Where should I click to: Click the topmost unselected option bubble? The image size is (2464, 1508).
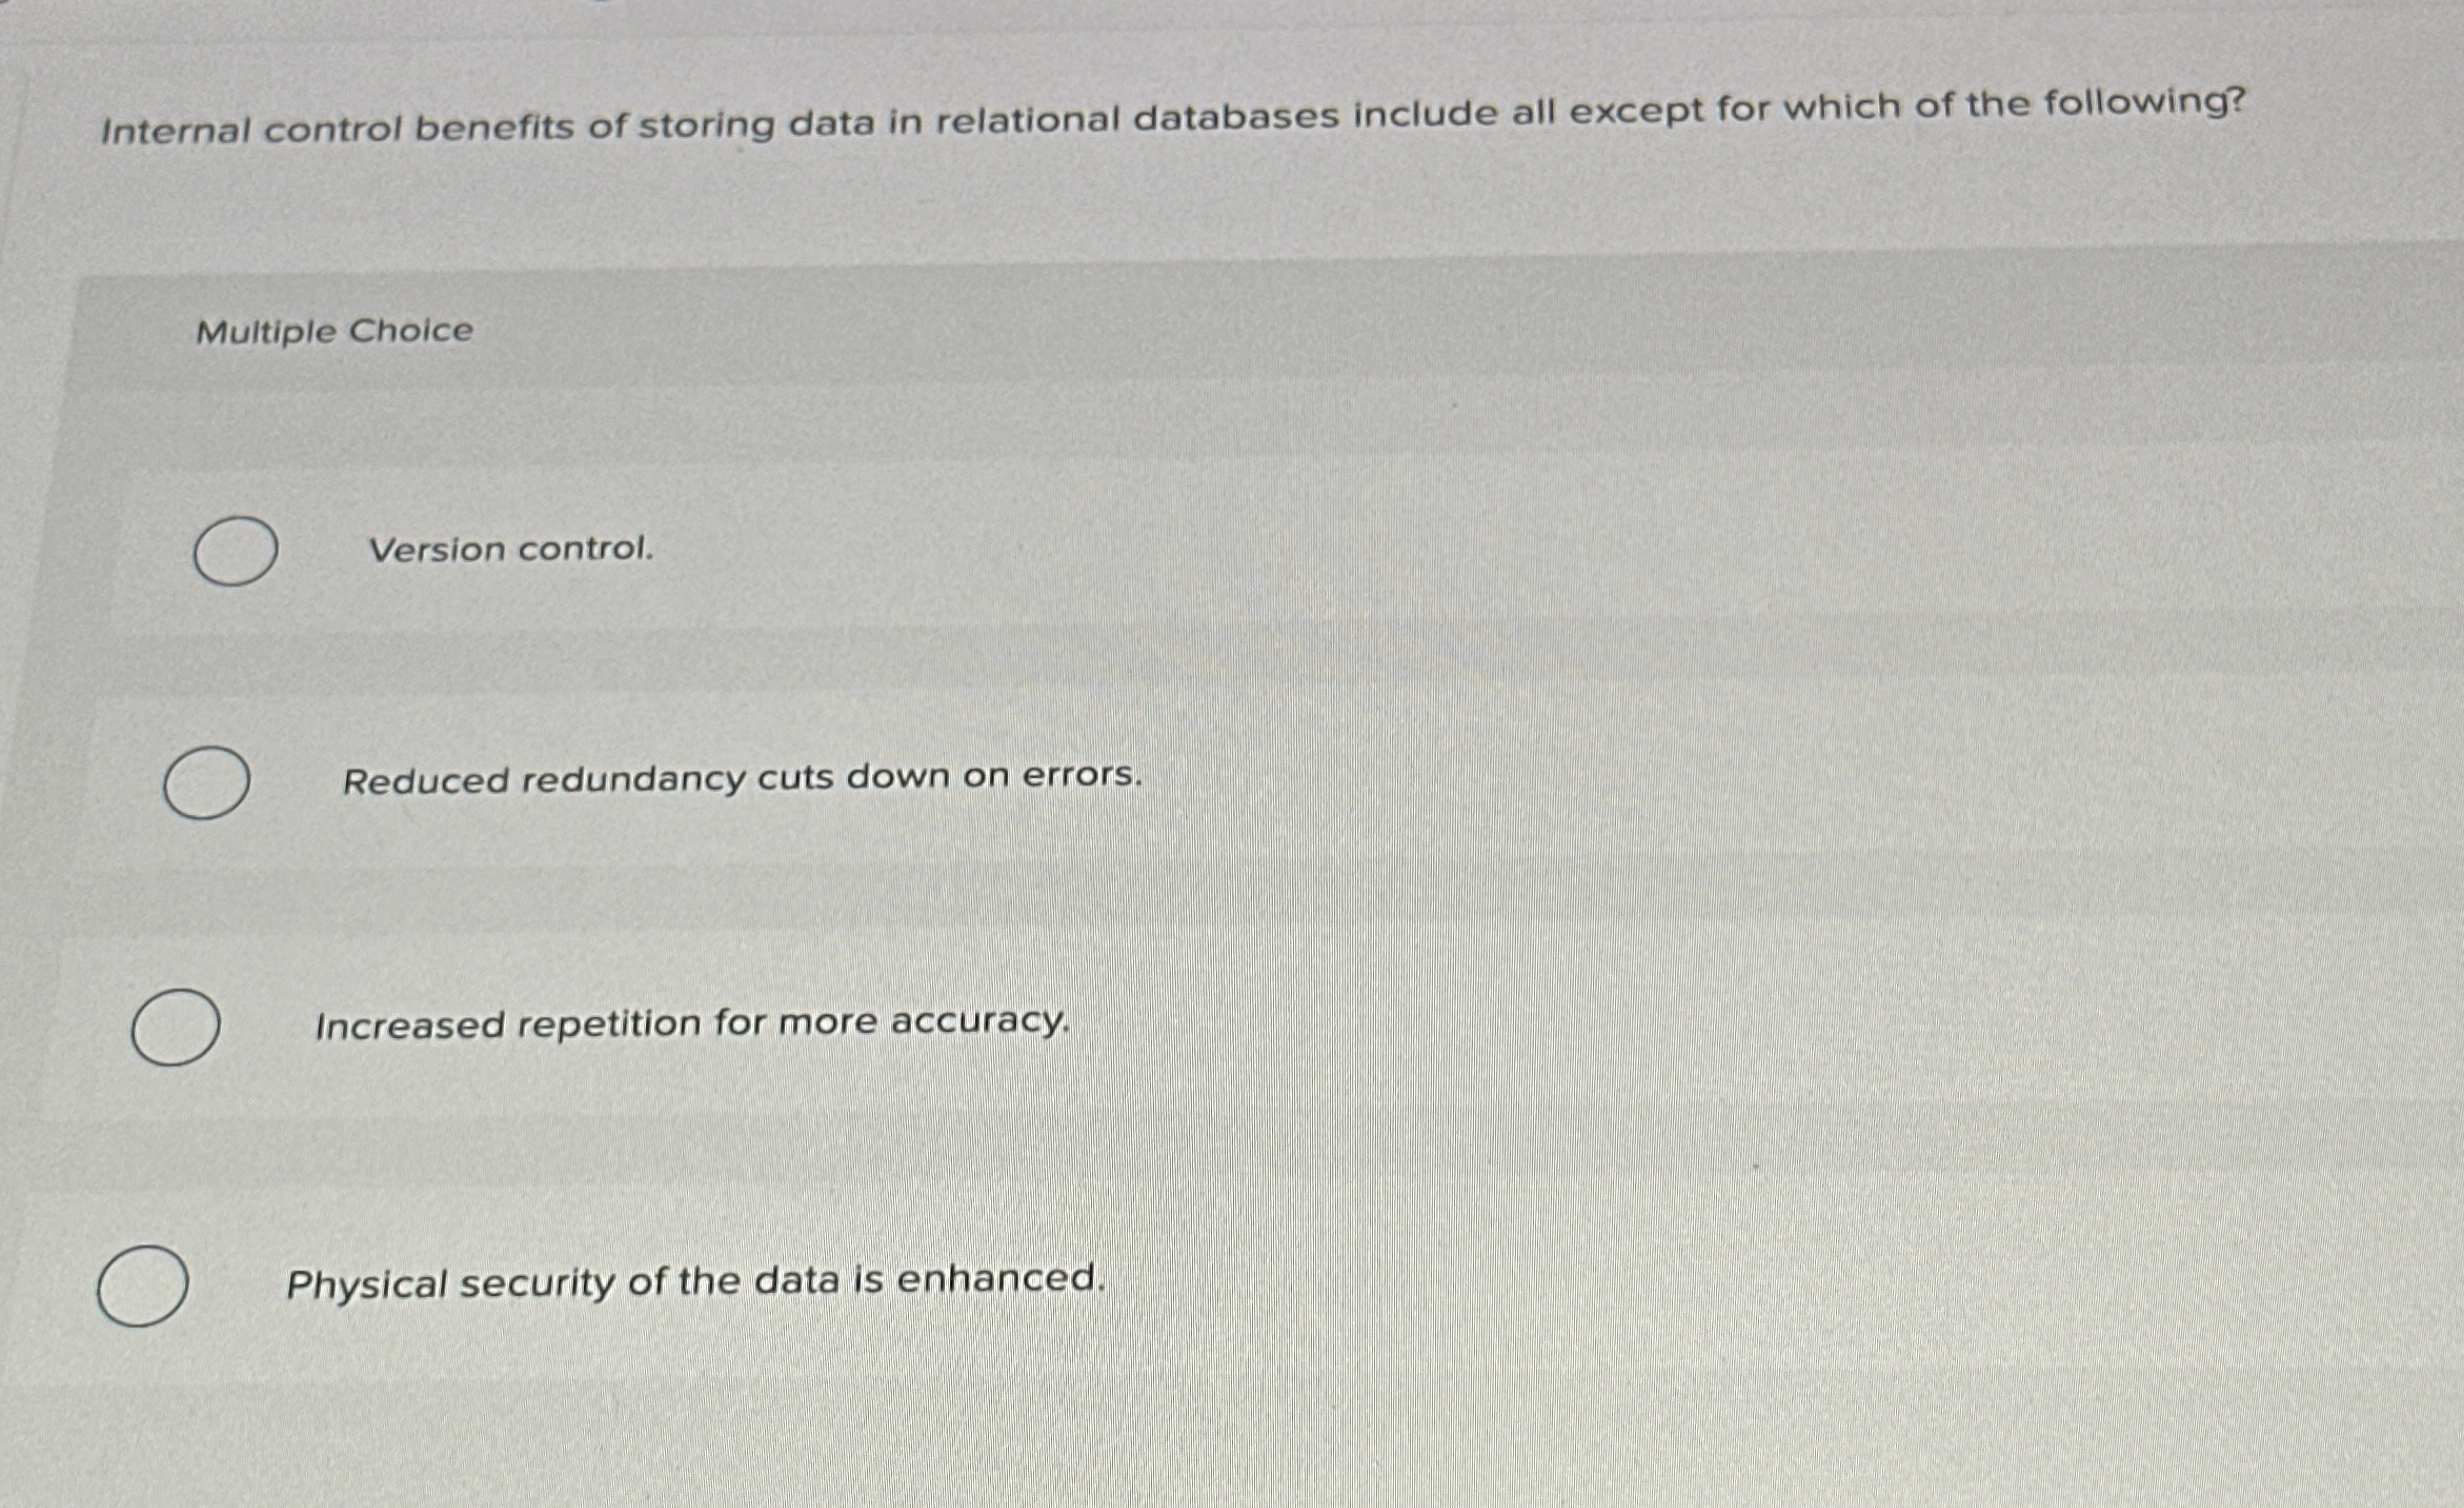tap(237, 552)
